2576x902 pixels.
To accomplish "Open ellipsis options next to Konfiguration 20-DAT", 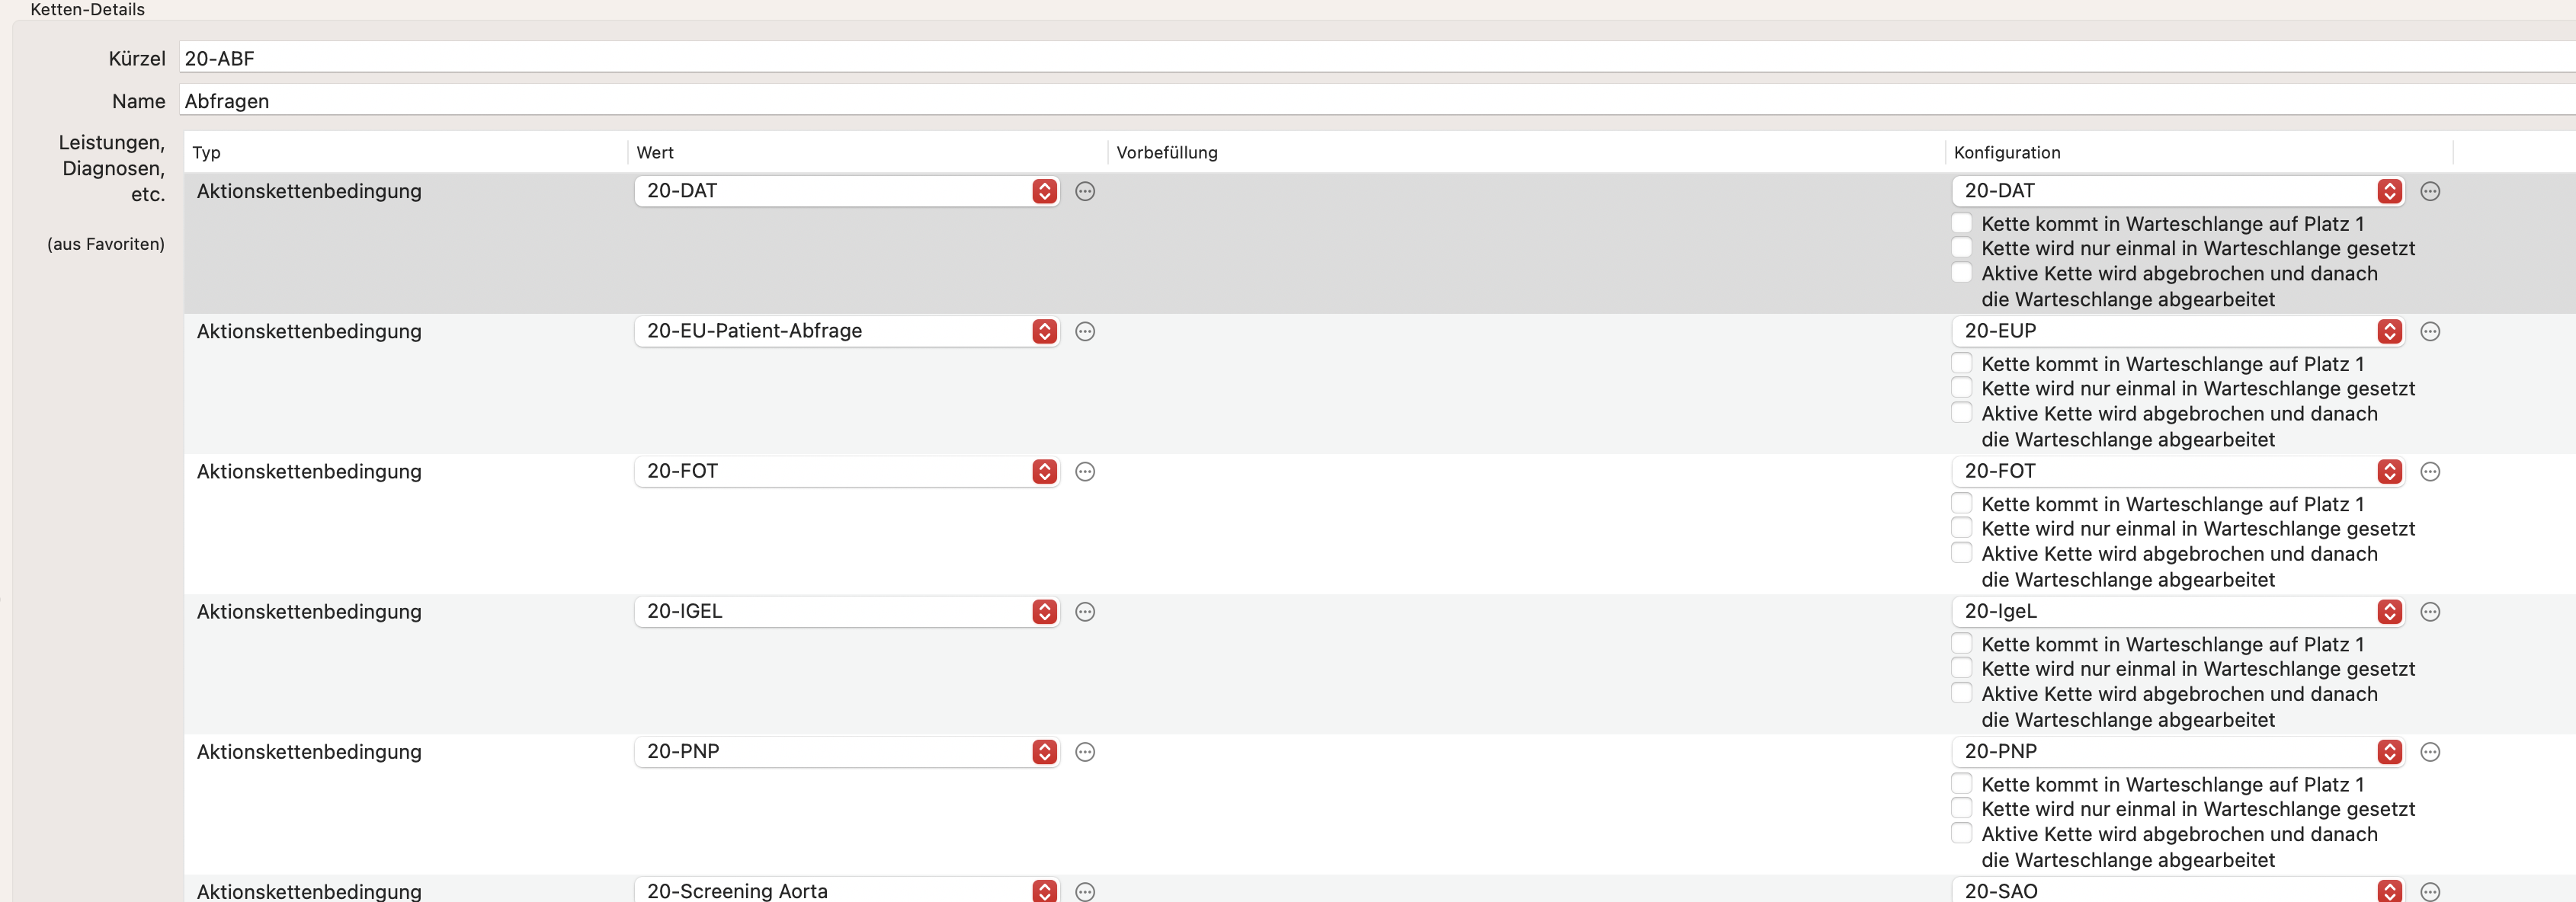I will (2430, 191).
